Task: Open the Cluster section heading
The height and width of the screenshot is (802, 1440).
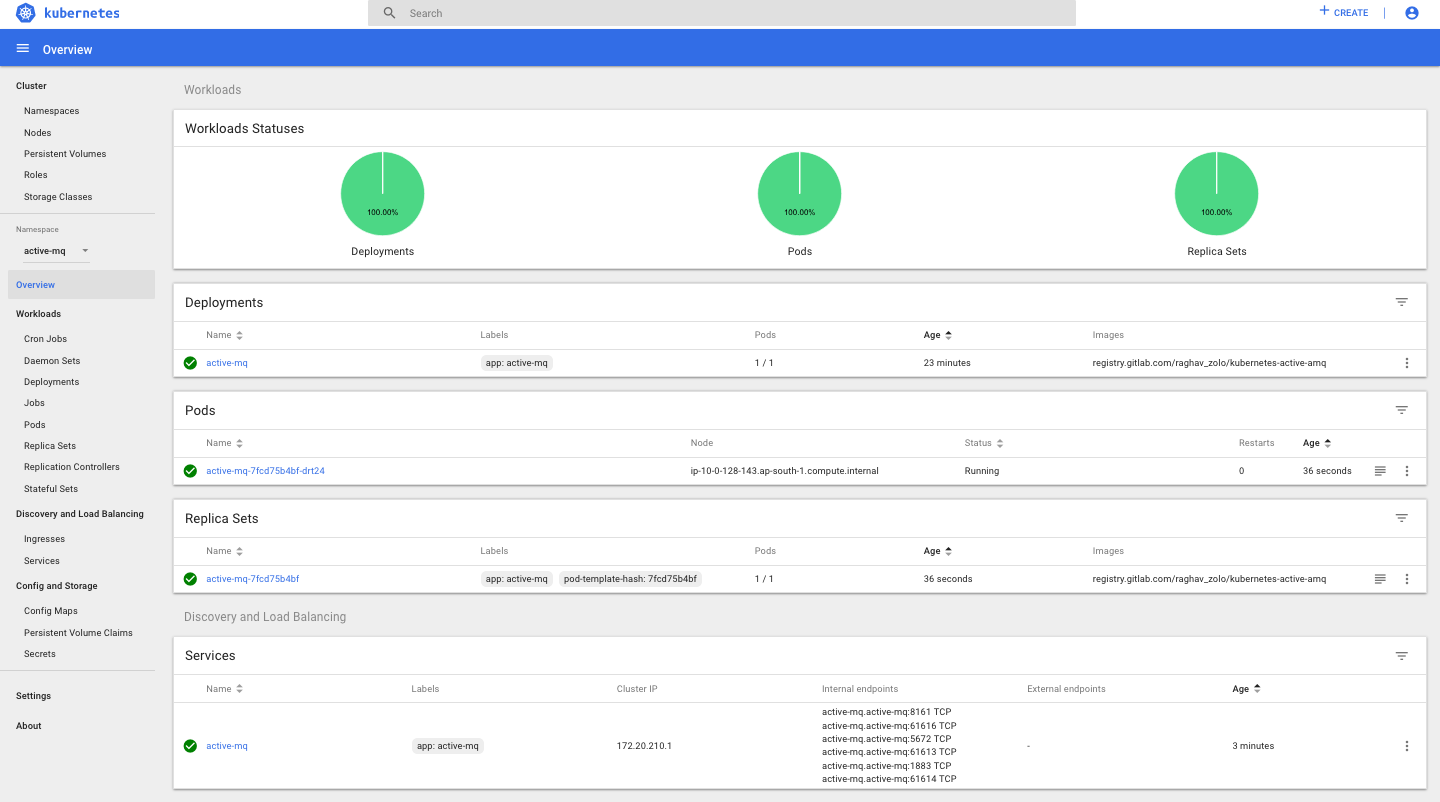Action: (x=31, y=86)
